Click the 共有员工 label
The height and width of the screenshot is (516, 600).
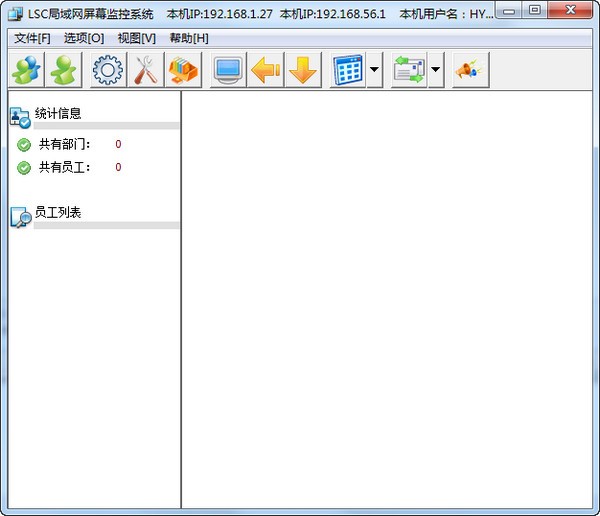tap(64, 167)
